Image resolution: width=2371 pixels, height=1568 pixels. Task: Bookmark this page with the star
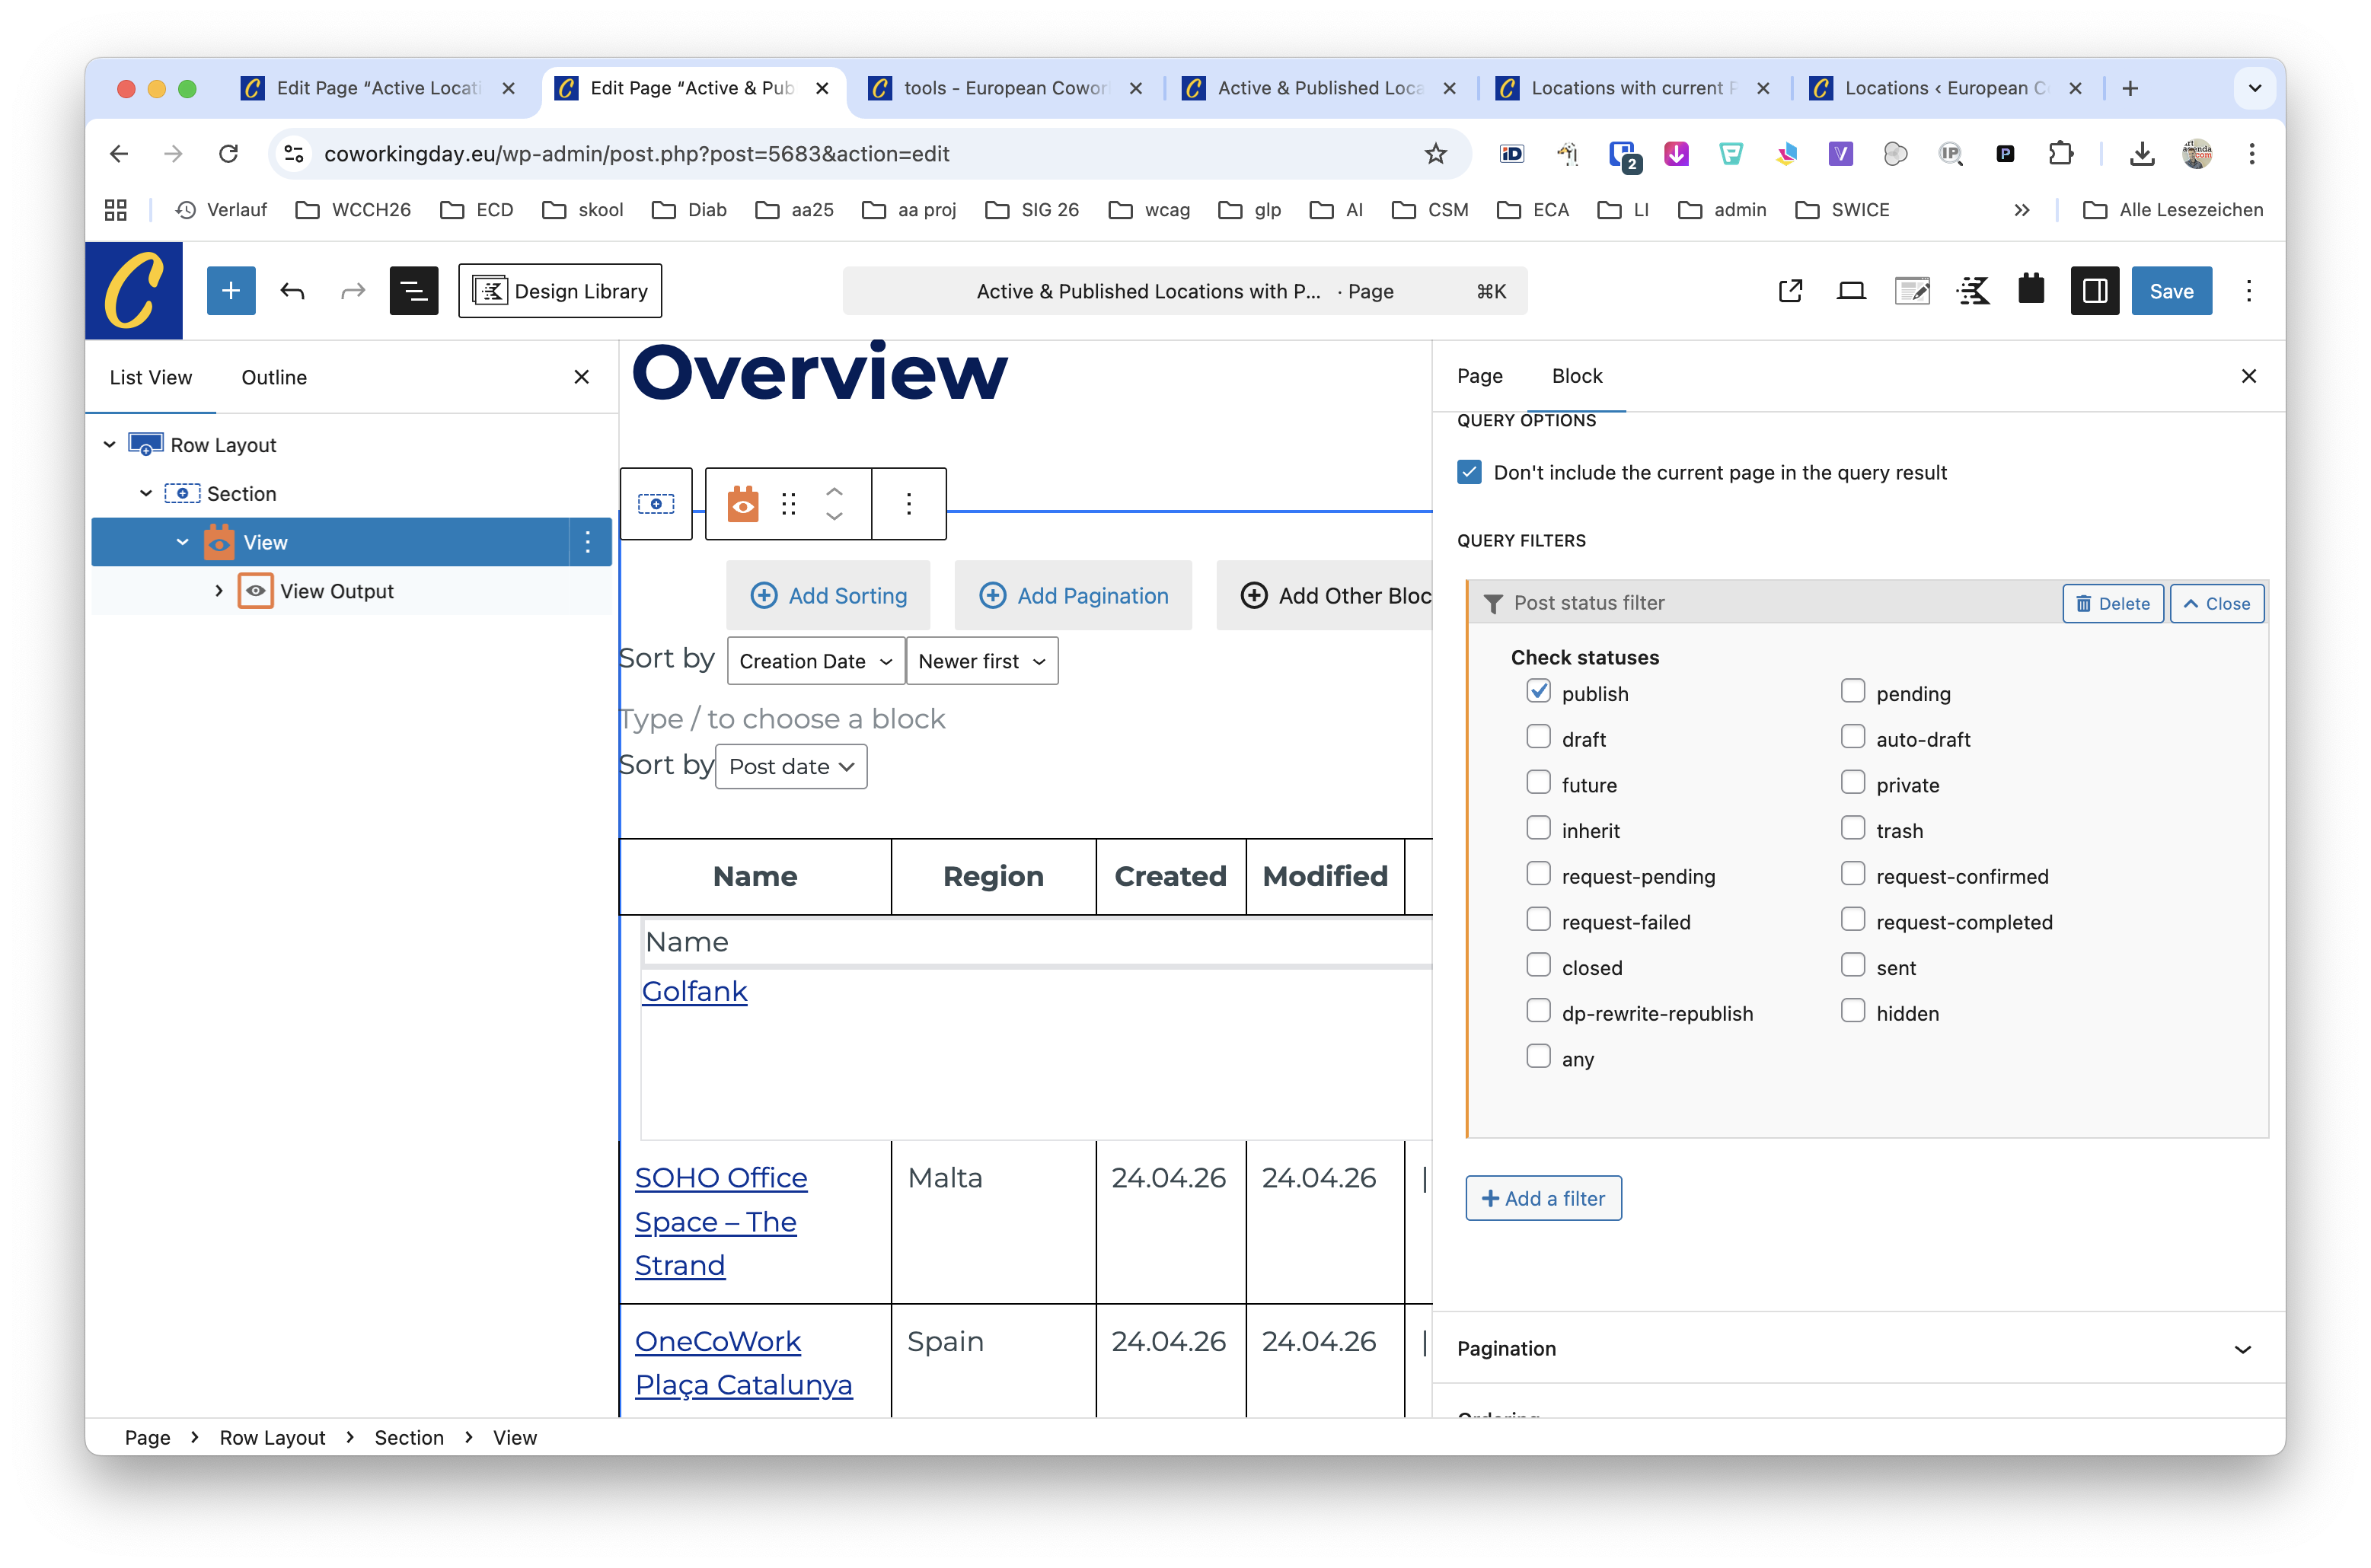click(x=1436, y=154)
